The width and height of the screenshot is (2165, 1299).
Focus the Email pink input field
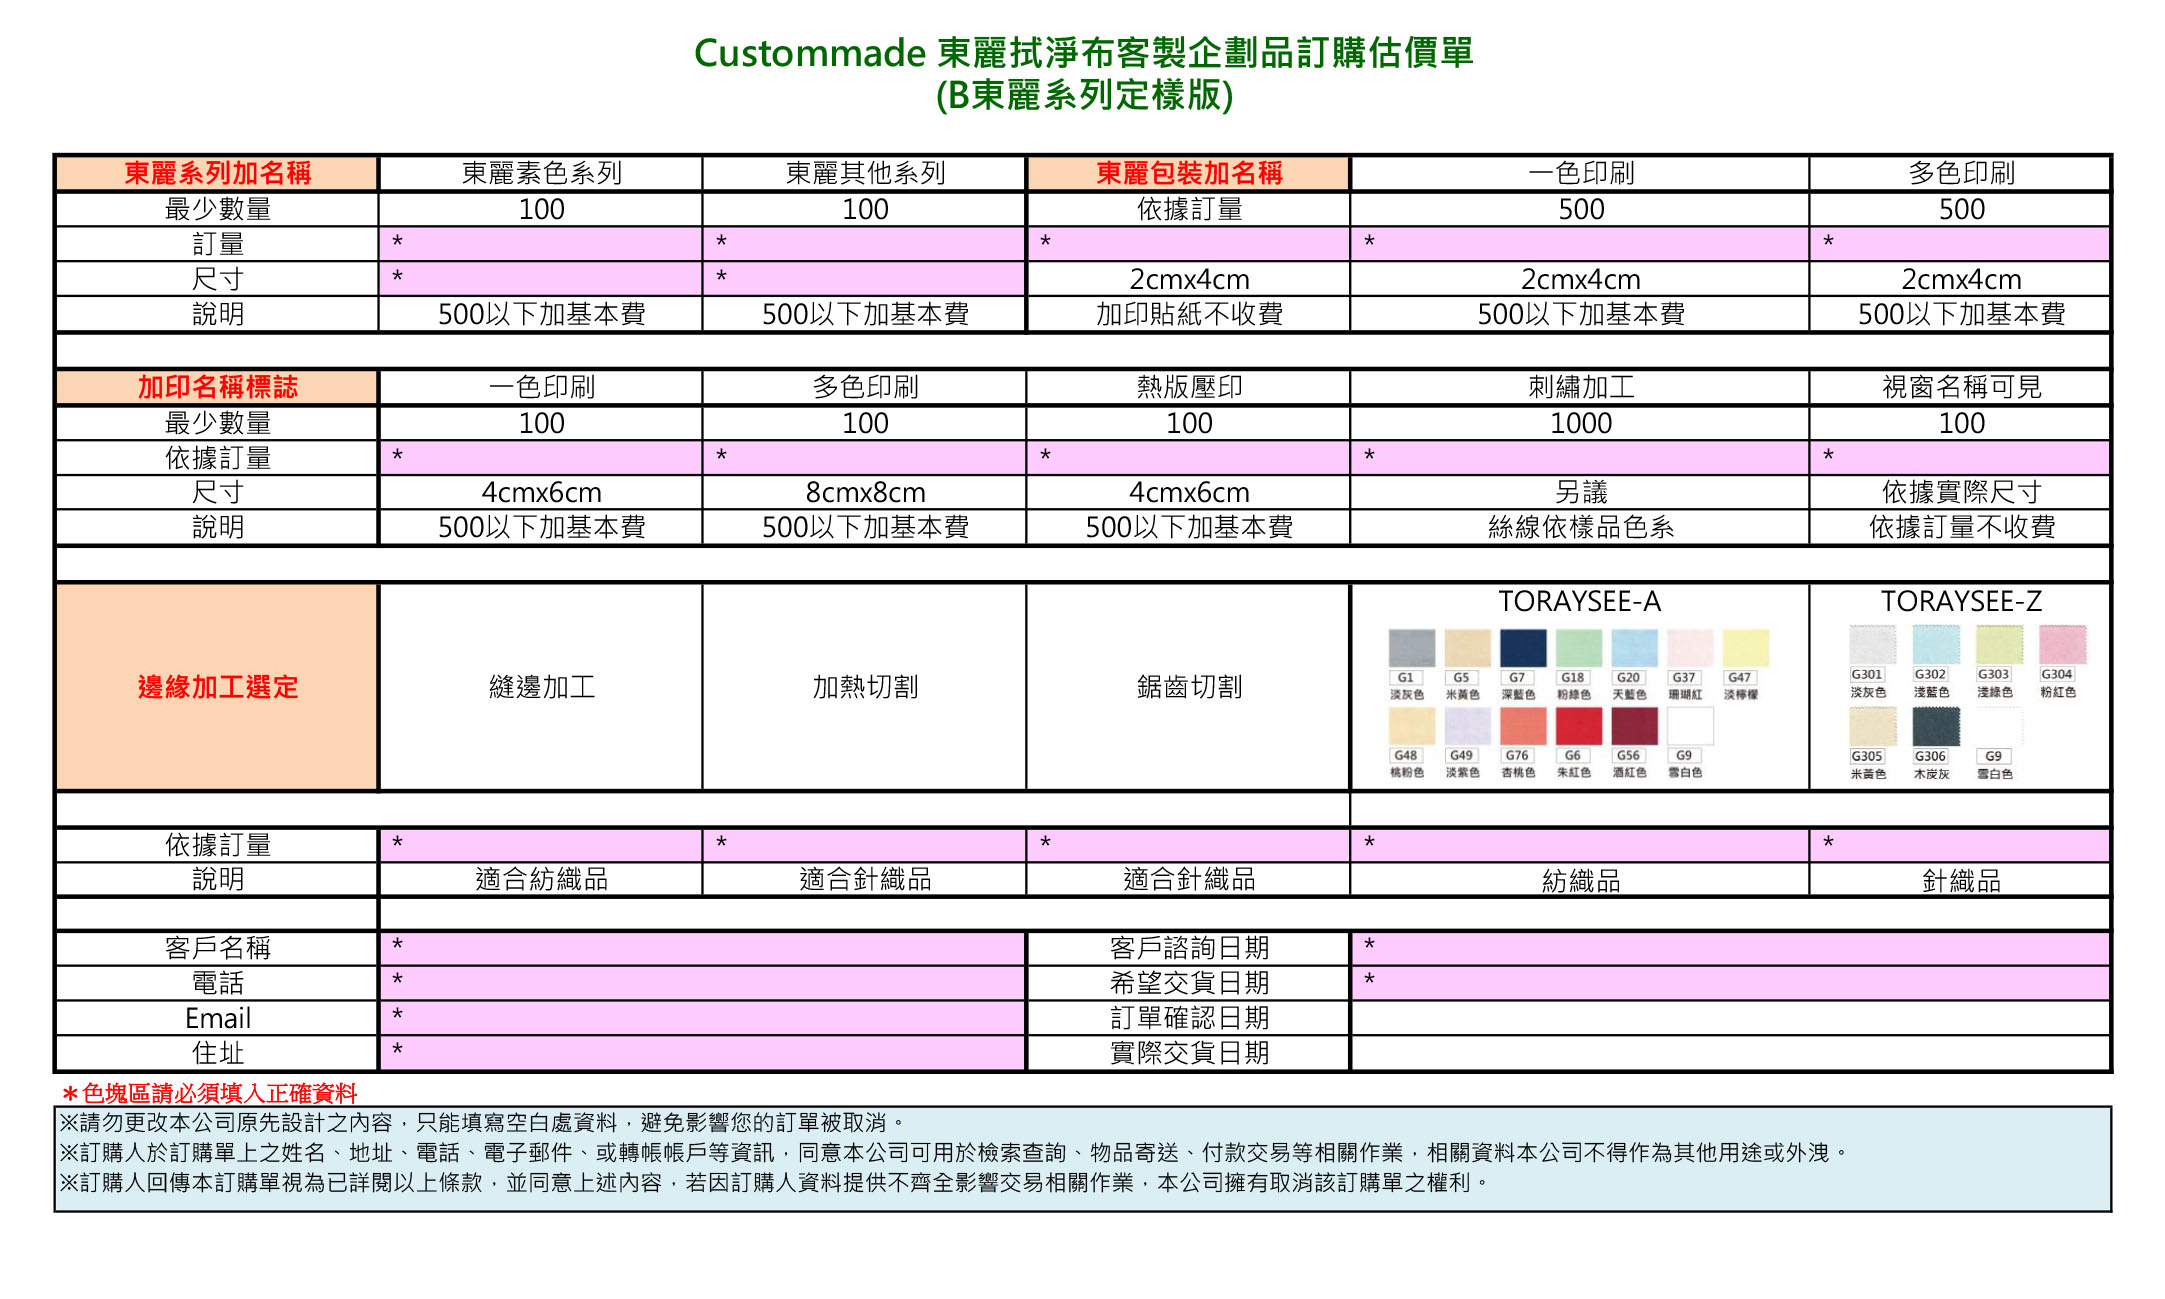(703, 1018)
